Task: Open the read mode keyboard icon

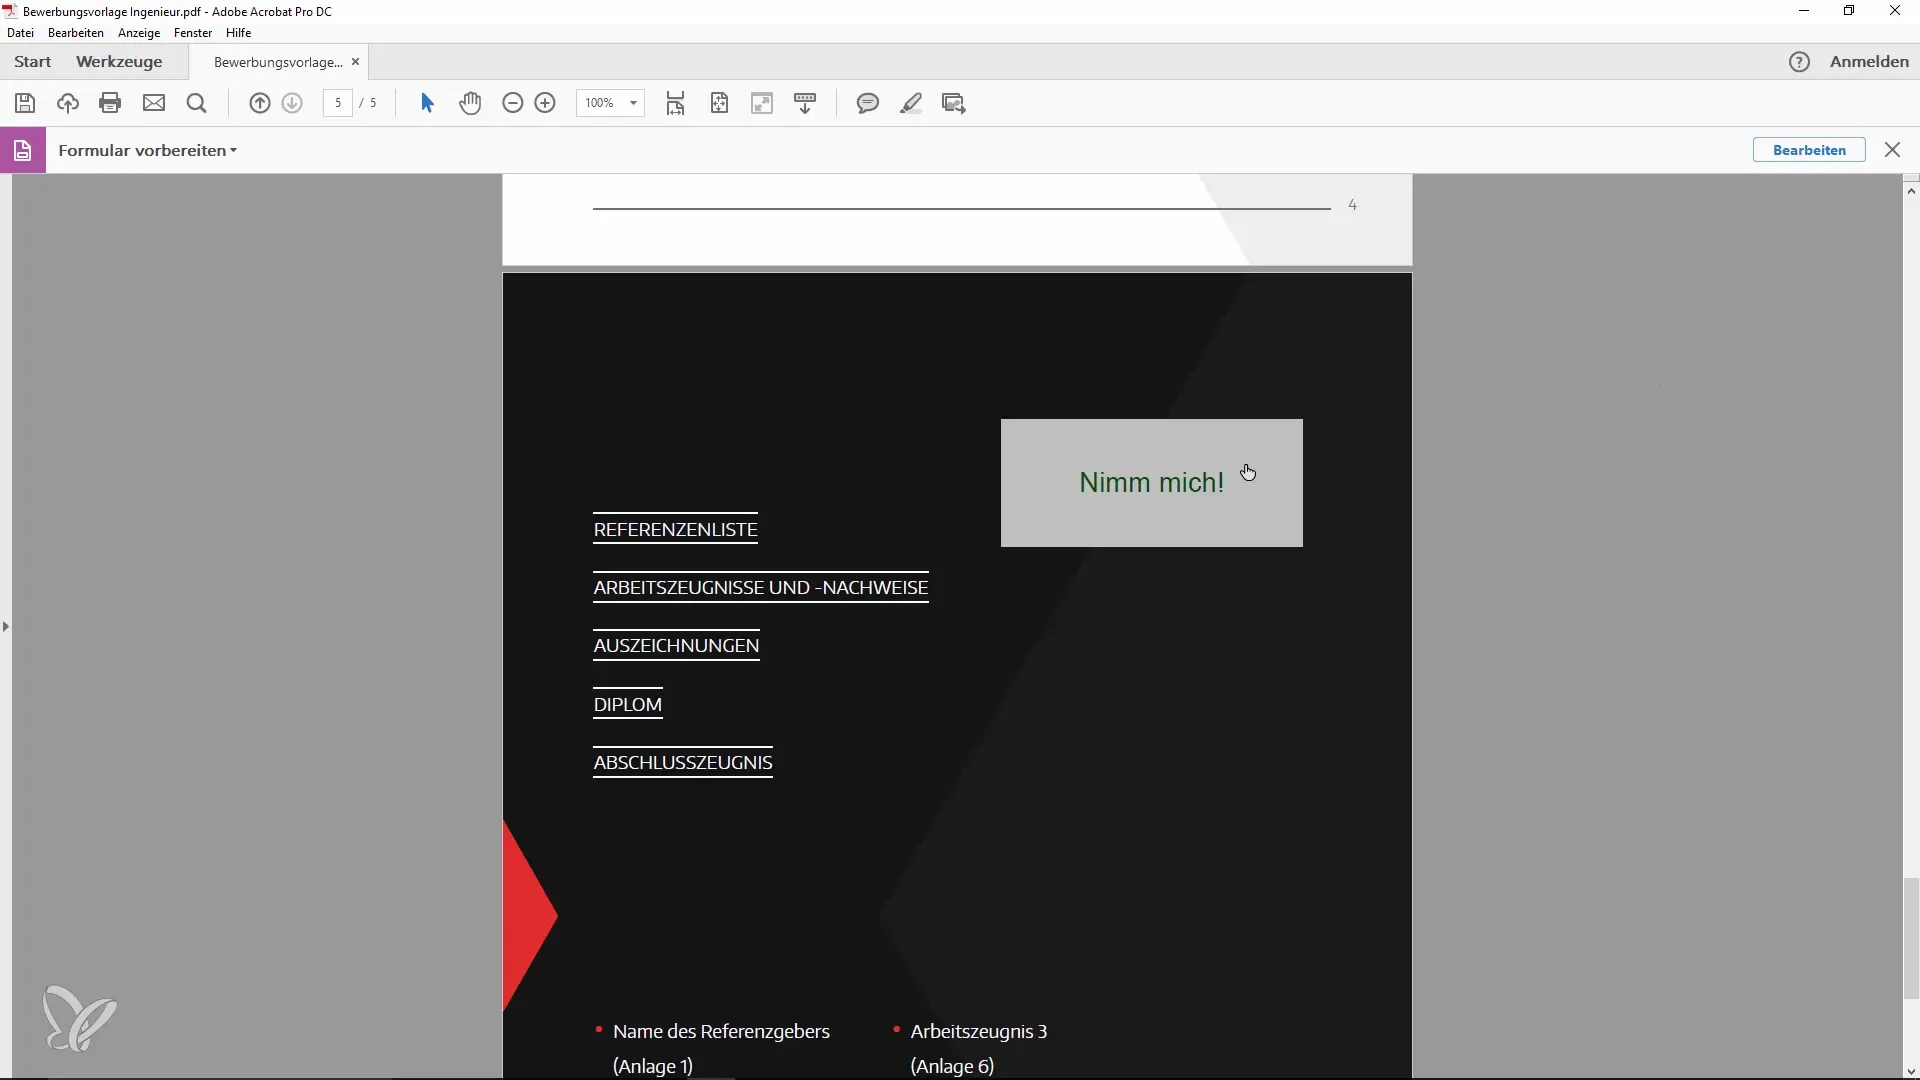Action: [x=805, y=103]
